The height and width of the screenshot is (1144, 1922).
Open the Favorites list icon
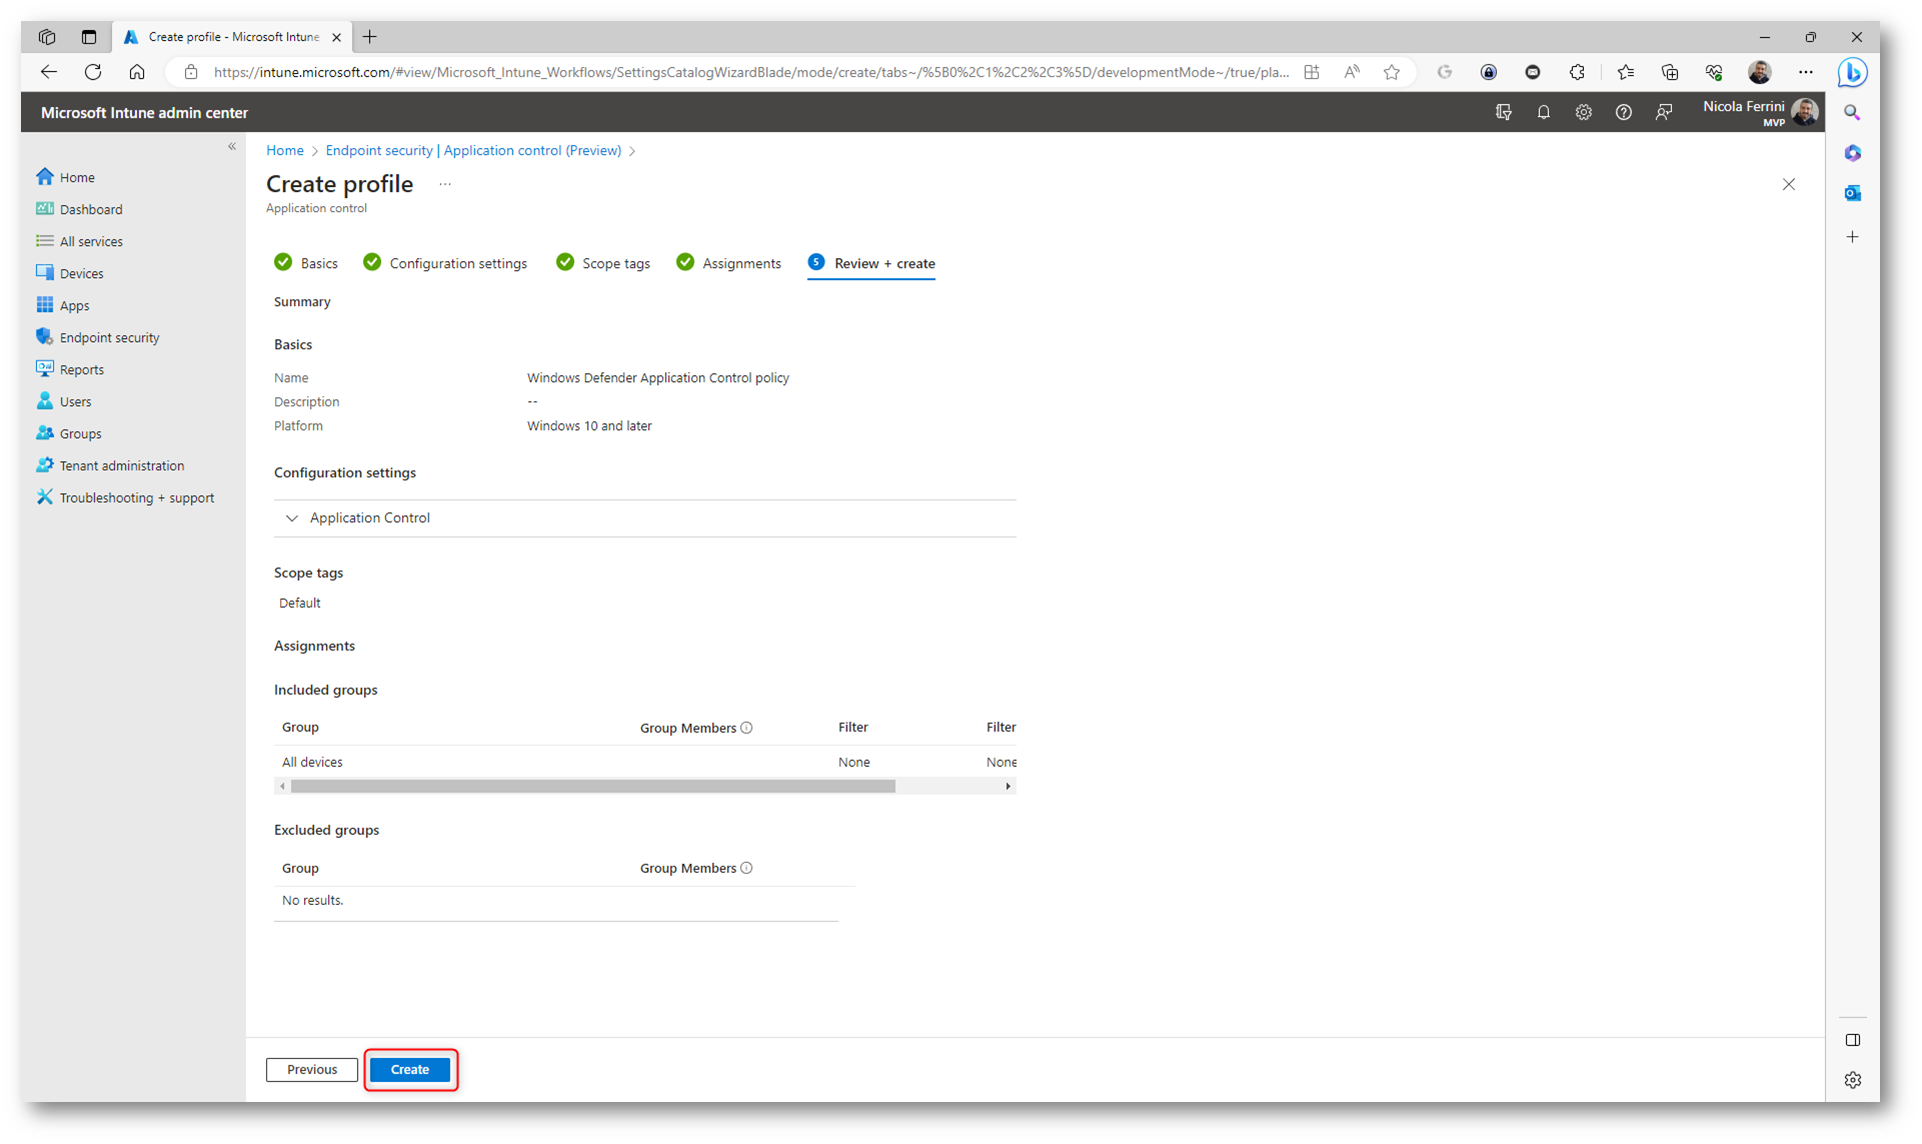pos(1625,72)
